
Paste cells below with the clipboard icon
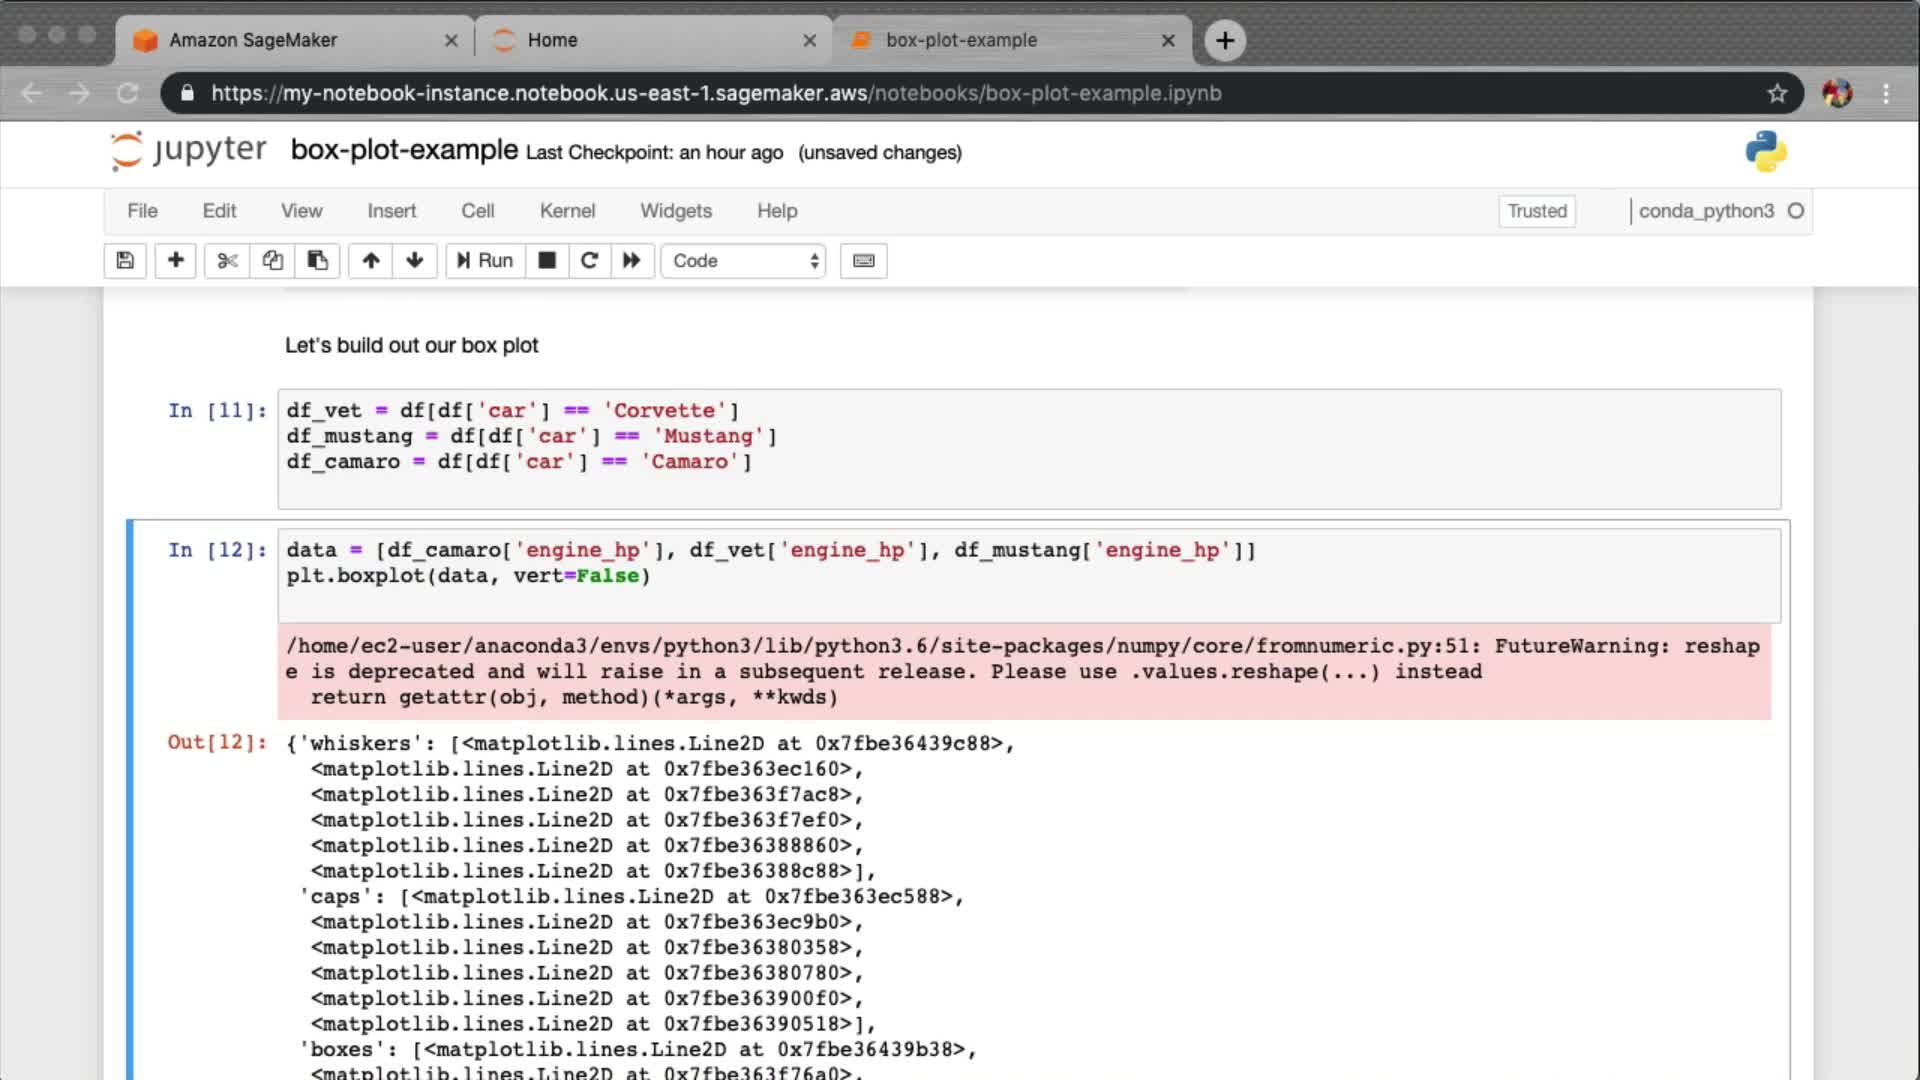pyautogui.click(x=317, y=261)
